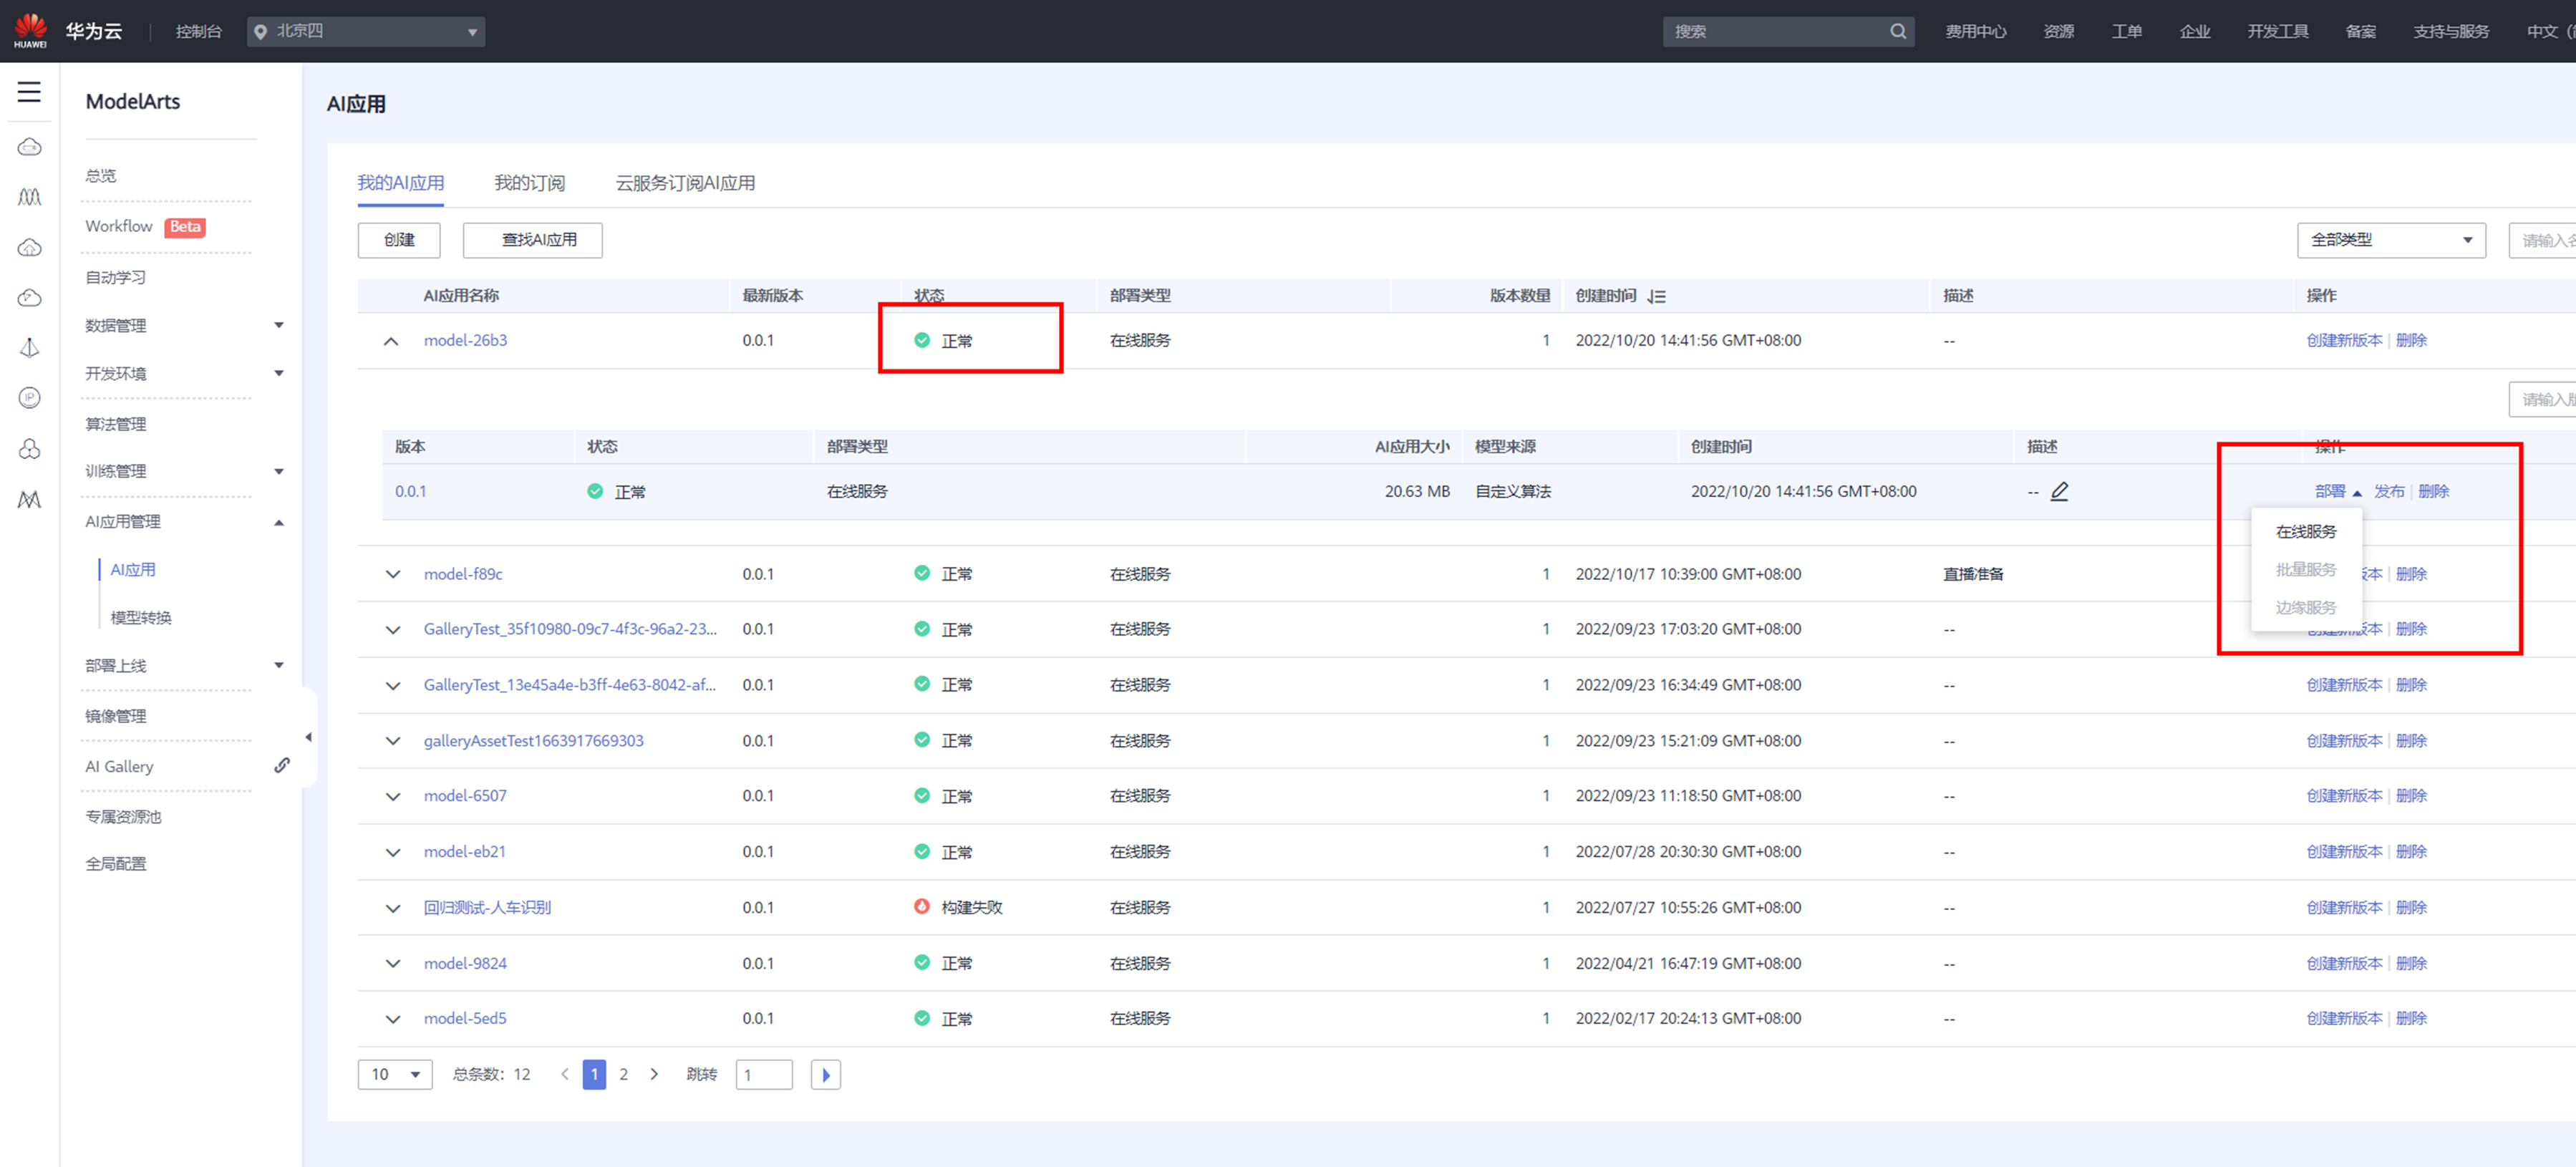Screen dimensions: 2576x1167
Task: Collapse the model-26b3 row
Action: click(x=391, y=341)
